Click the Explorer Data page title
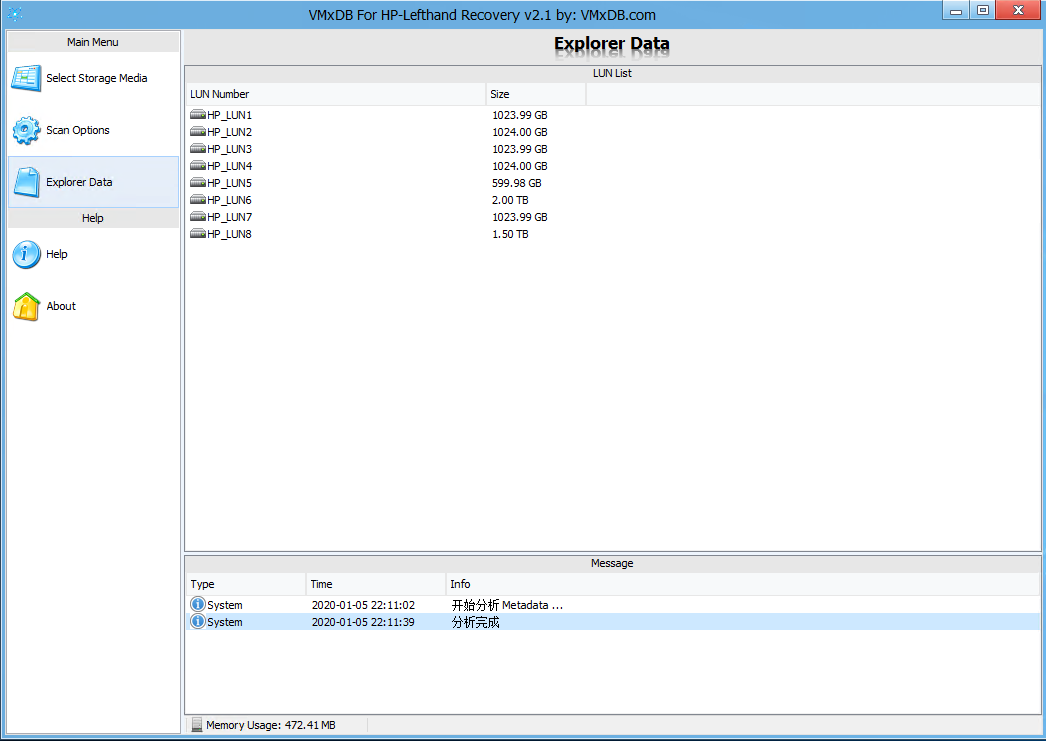 (612, 44)
